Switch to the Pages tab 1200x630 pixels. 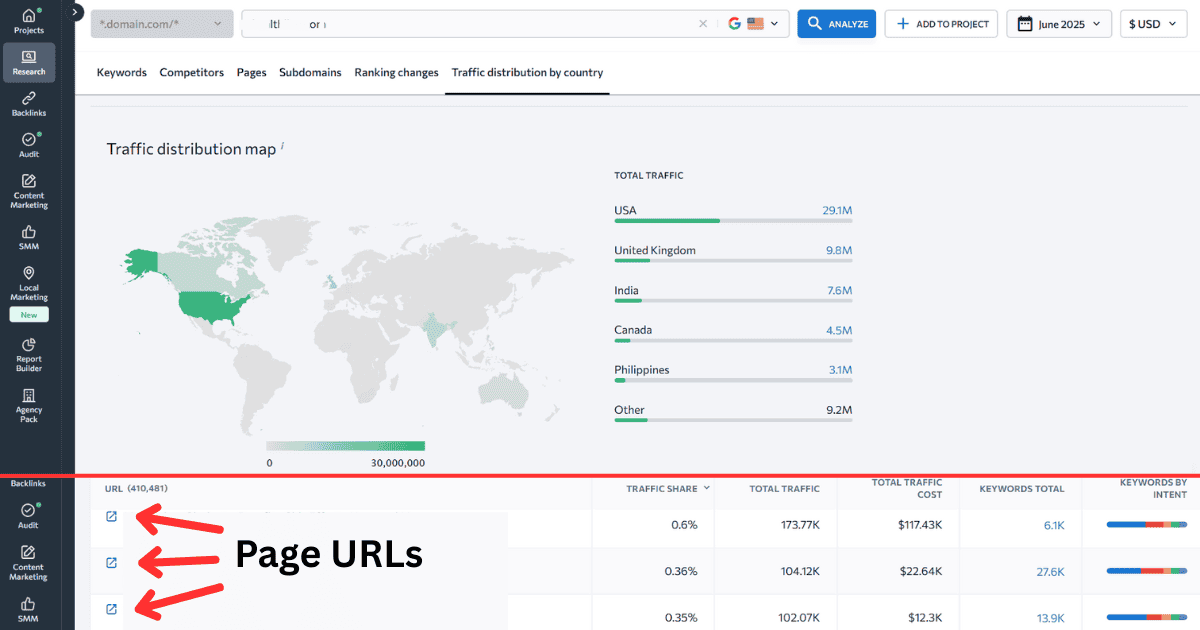coord(252,73)
